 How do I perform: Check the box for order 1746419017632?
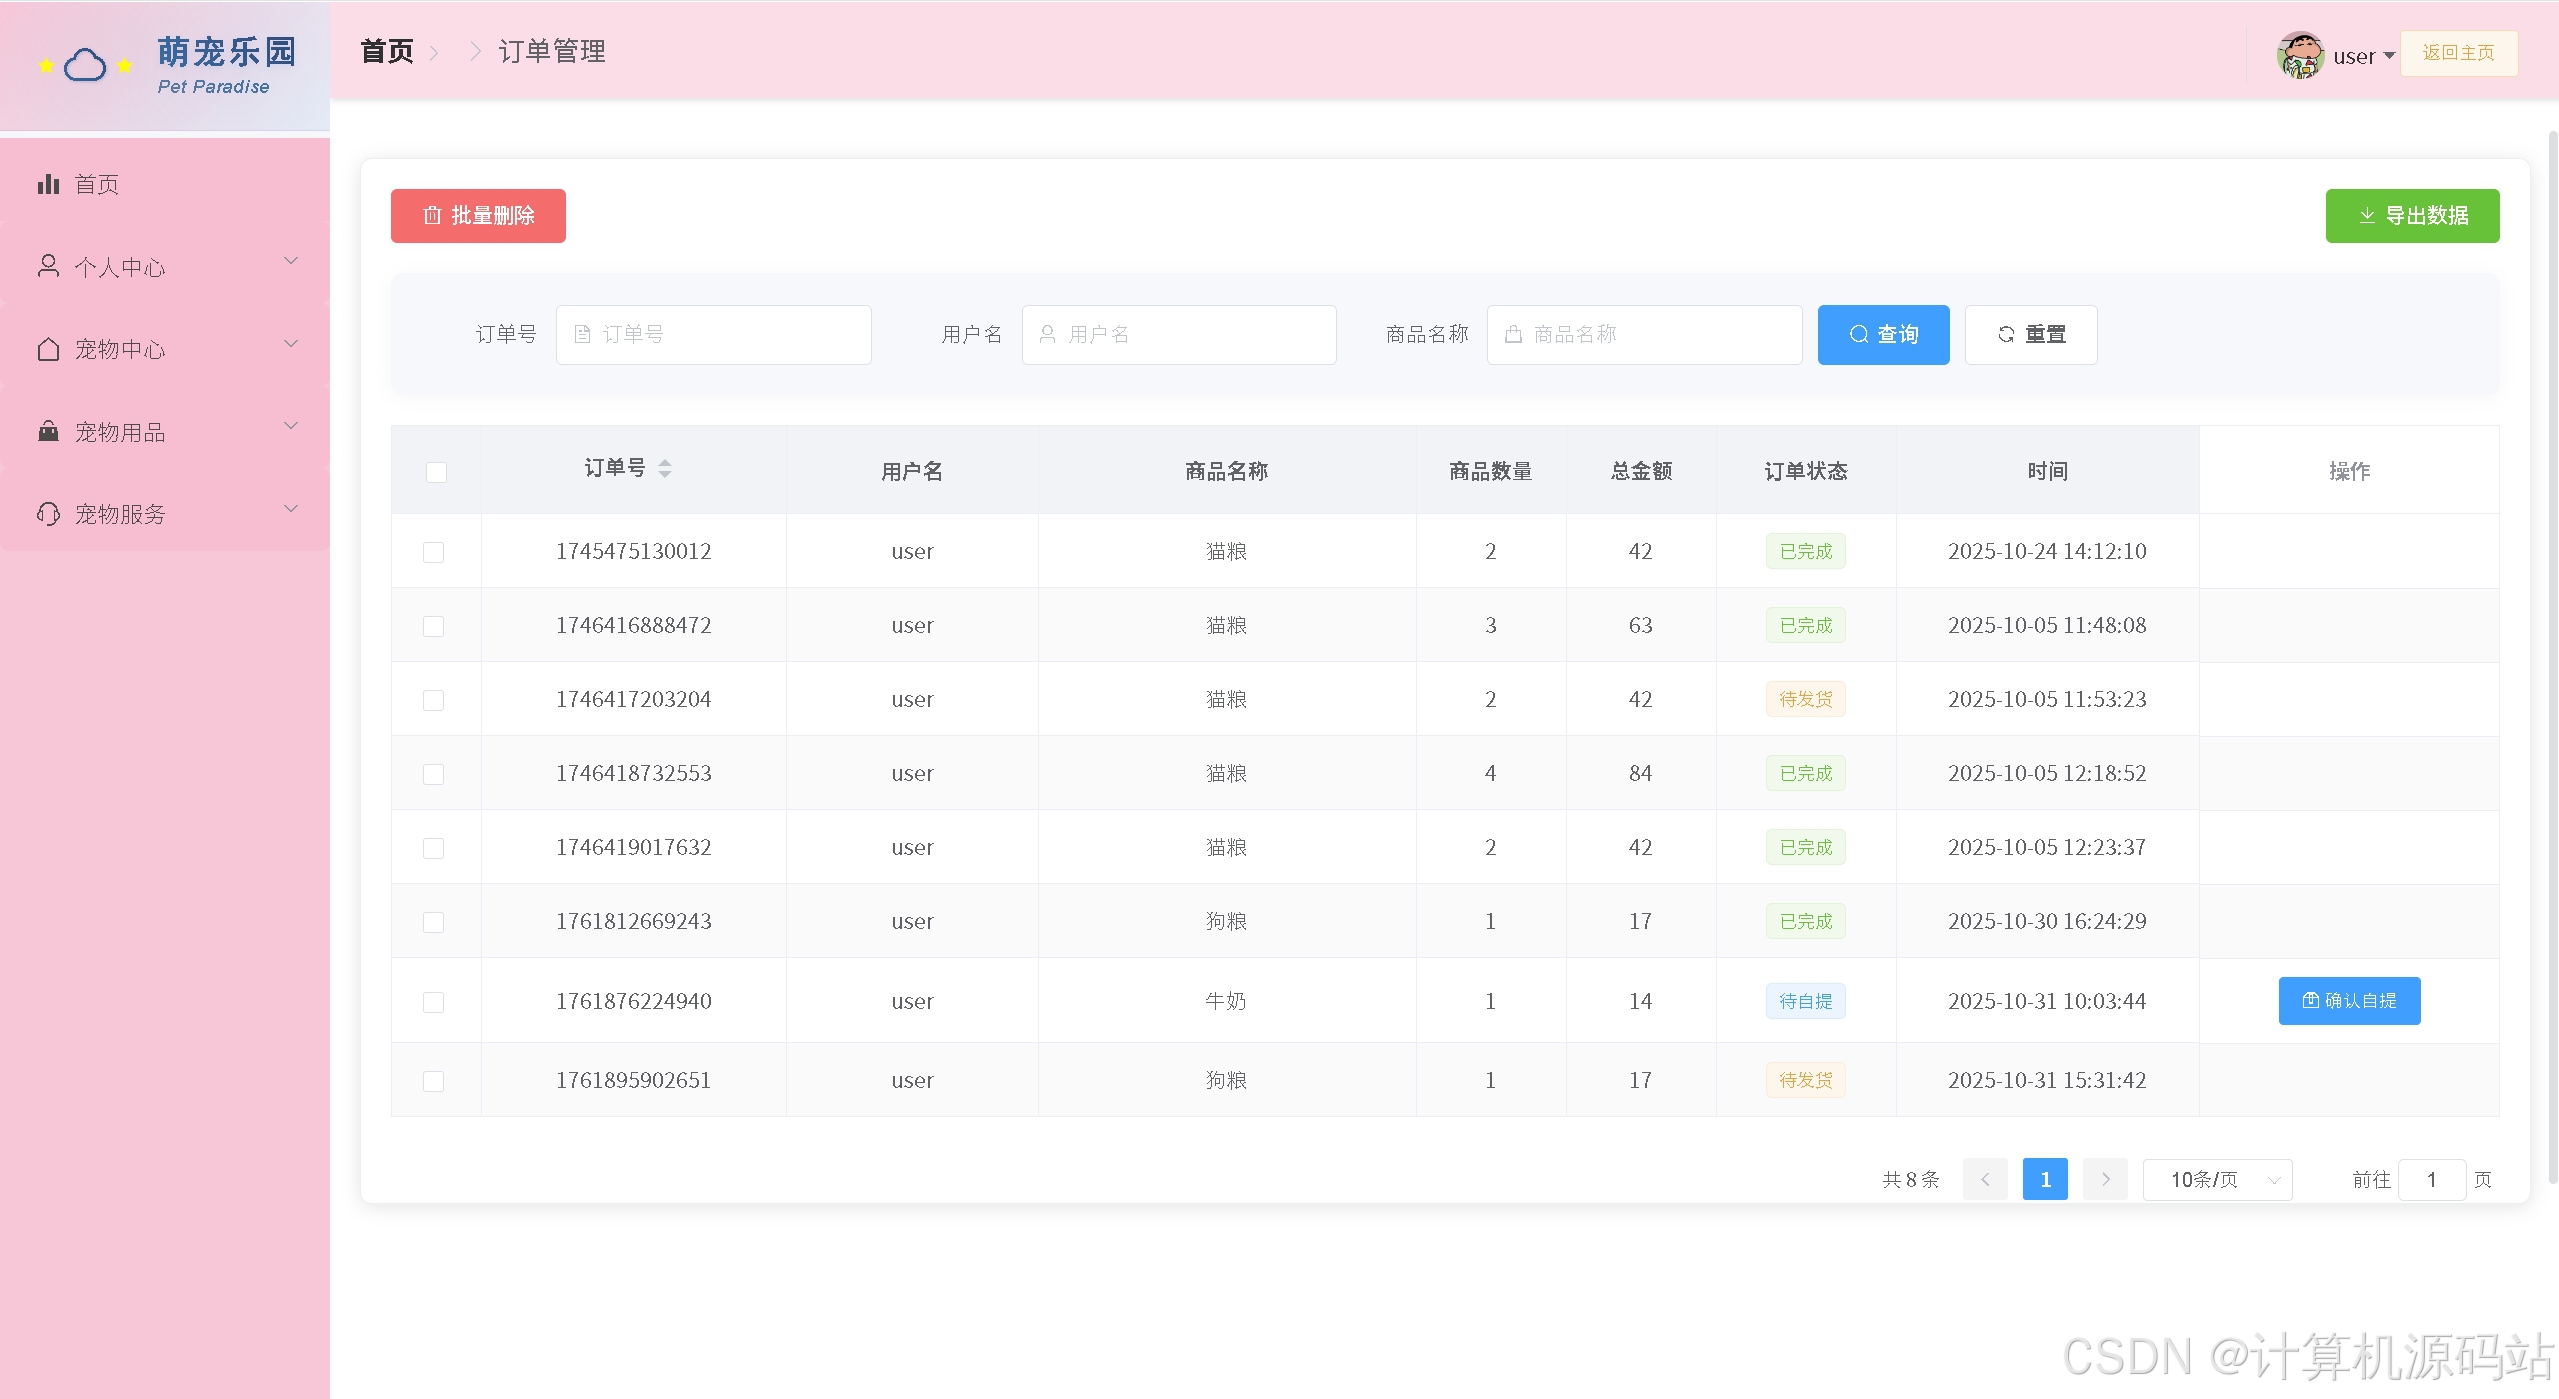[x=433, y=848]
